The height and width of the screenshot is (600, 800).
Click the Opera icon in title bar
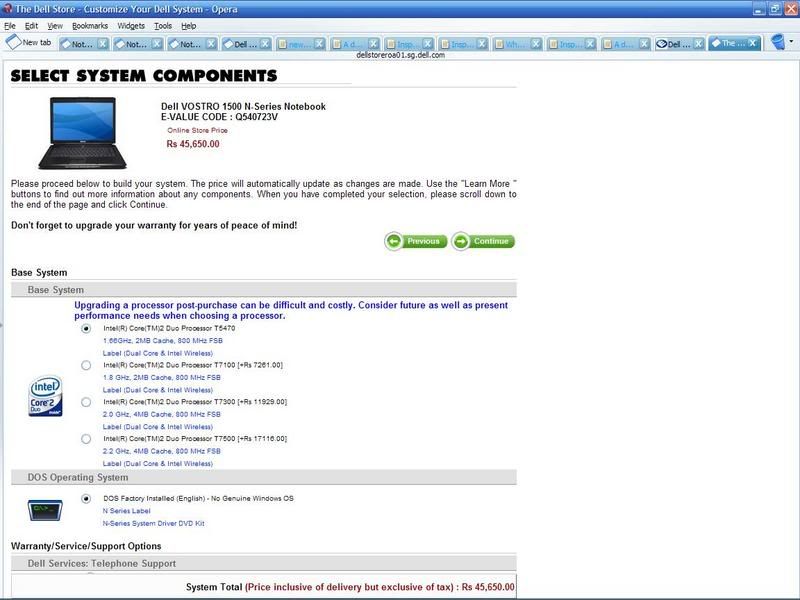pos(7,9)
